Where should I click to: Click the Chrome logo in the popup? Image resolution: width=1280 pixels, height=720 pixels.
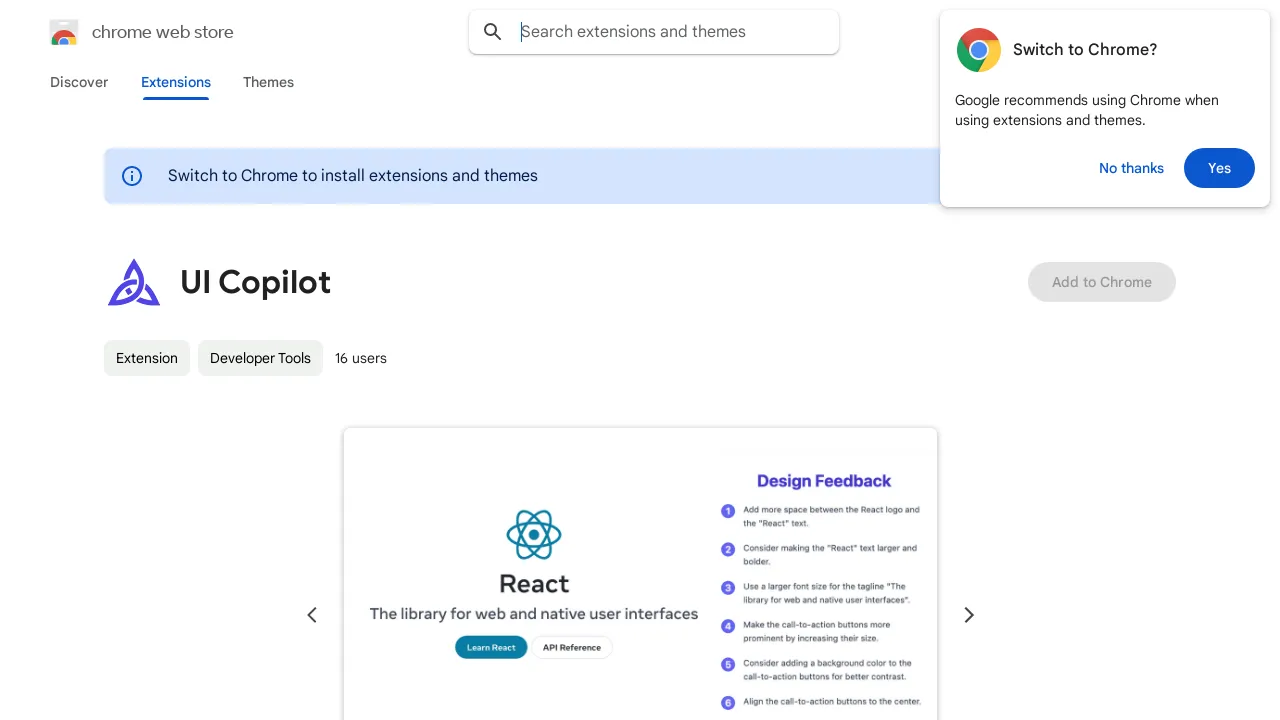(x=978, y=50)
